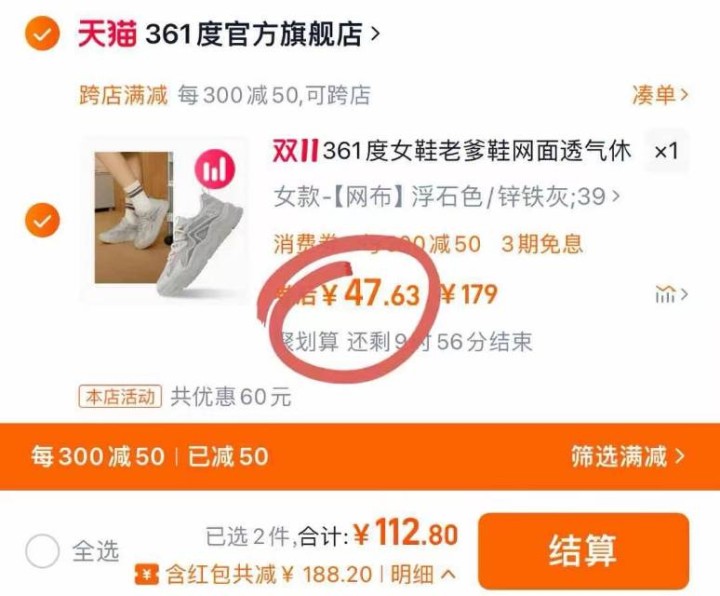This screenshot has height=596, width=720.
Task: Open 361度官方旗舰店 store page arrow
Action: (375, 34)
